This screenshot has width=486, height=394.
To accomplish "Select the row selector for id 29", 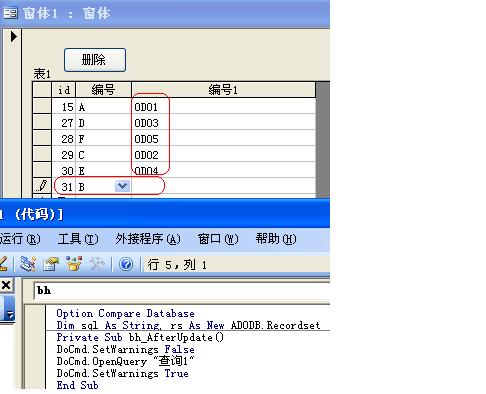I will [x=42, y=154].
